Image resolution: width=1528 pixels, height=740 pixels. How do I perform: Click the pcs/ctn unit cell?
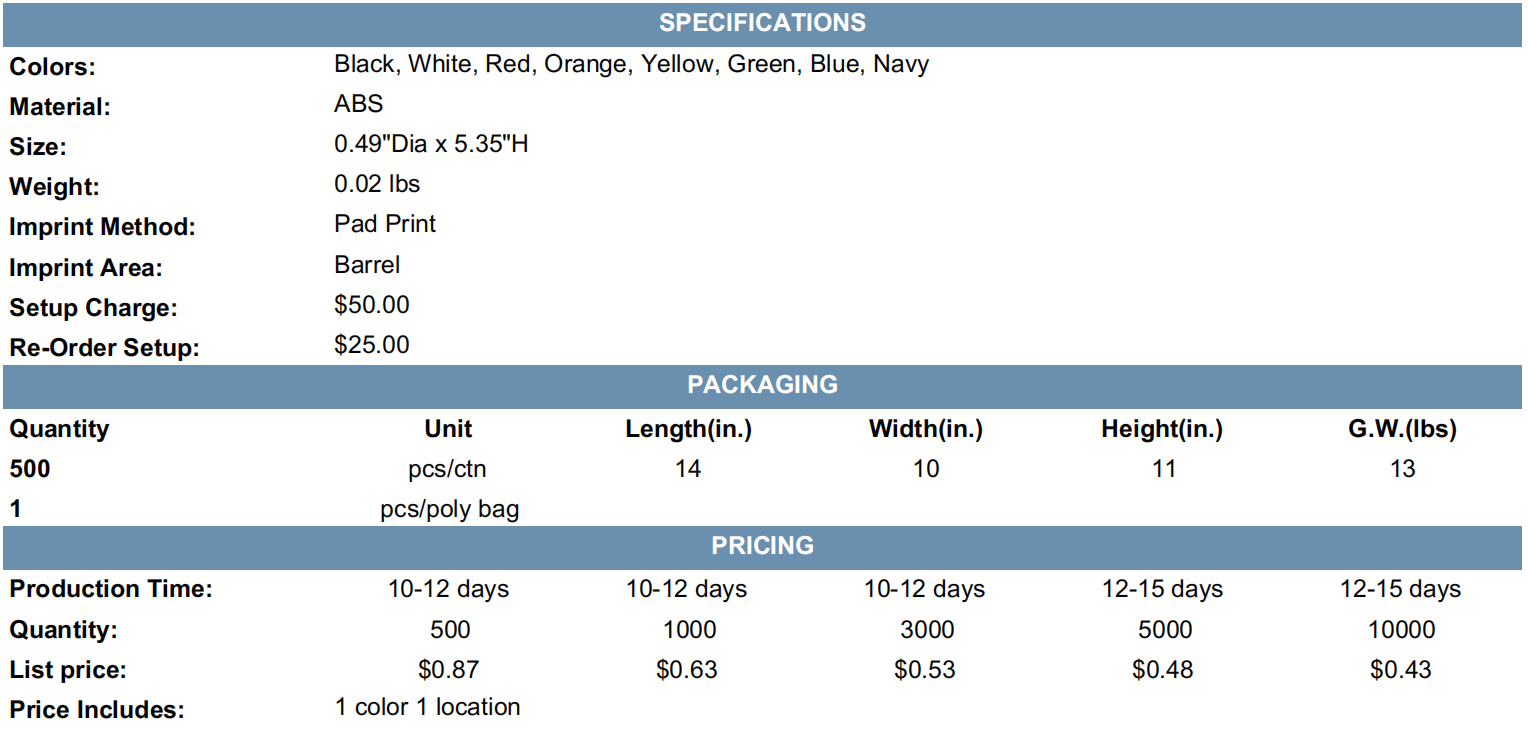[449, 469]
